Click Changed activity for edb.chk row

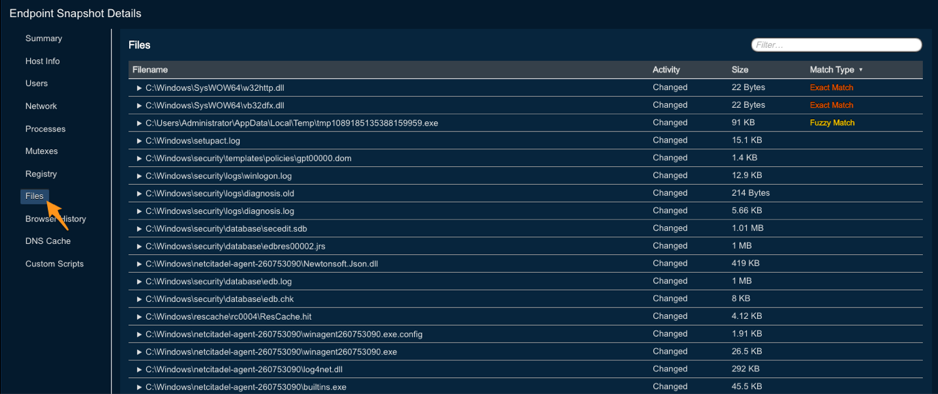(x=670, y=299)
